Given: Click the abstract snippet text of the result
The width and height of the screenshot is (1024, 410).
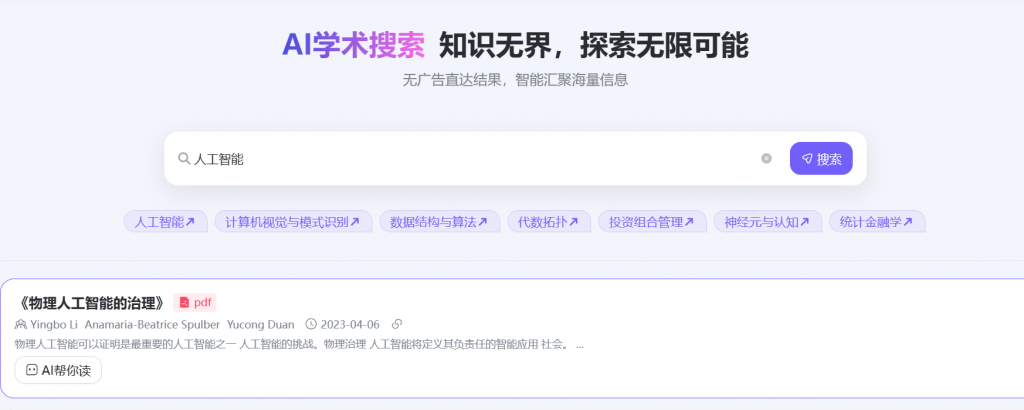Looking at the screenshot, I should pyautogui.click(x=299, y=345).
